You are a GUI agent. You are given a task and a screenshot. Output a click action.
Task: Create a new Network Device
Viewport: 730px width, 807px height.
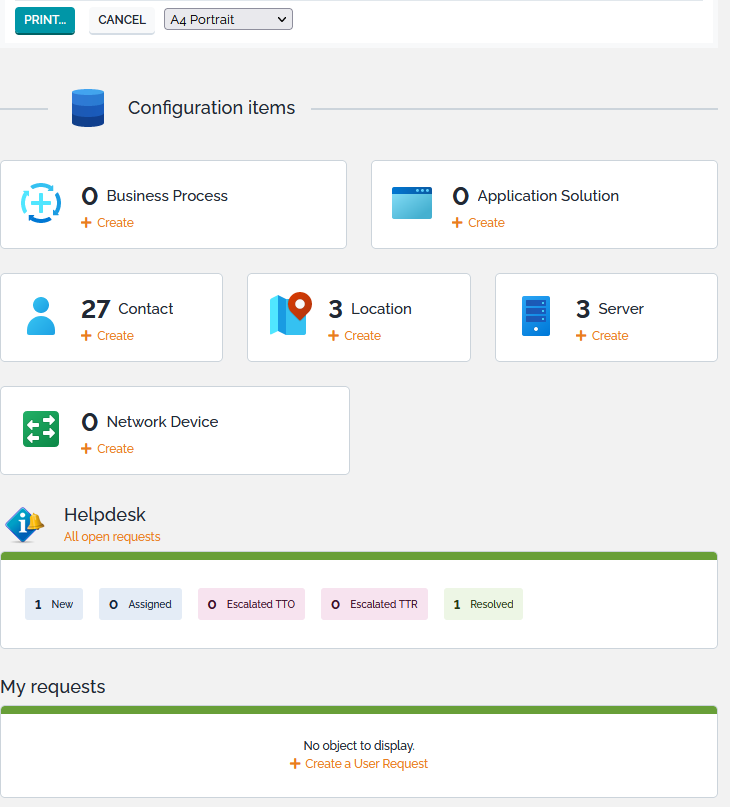[x=108, y=449]
